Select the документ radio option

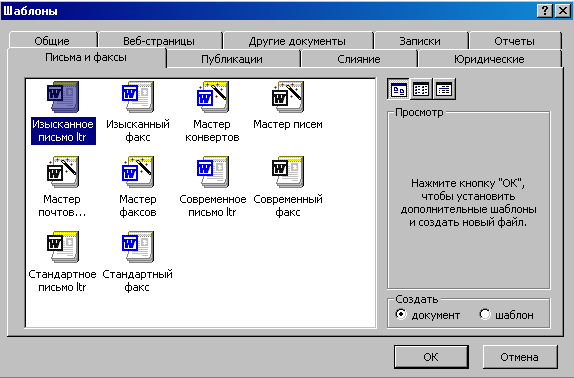[x=428, y=315]
